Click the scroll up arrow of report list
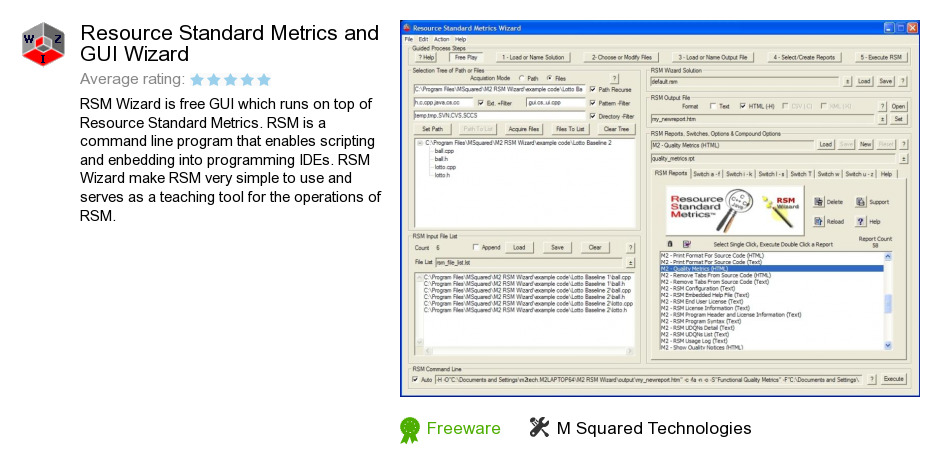Screen dimensions: 940x474 (888, 256)
